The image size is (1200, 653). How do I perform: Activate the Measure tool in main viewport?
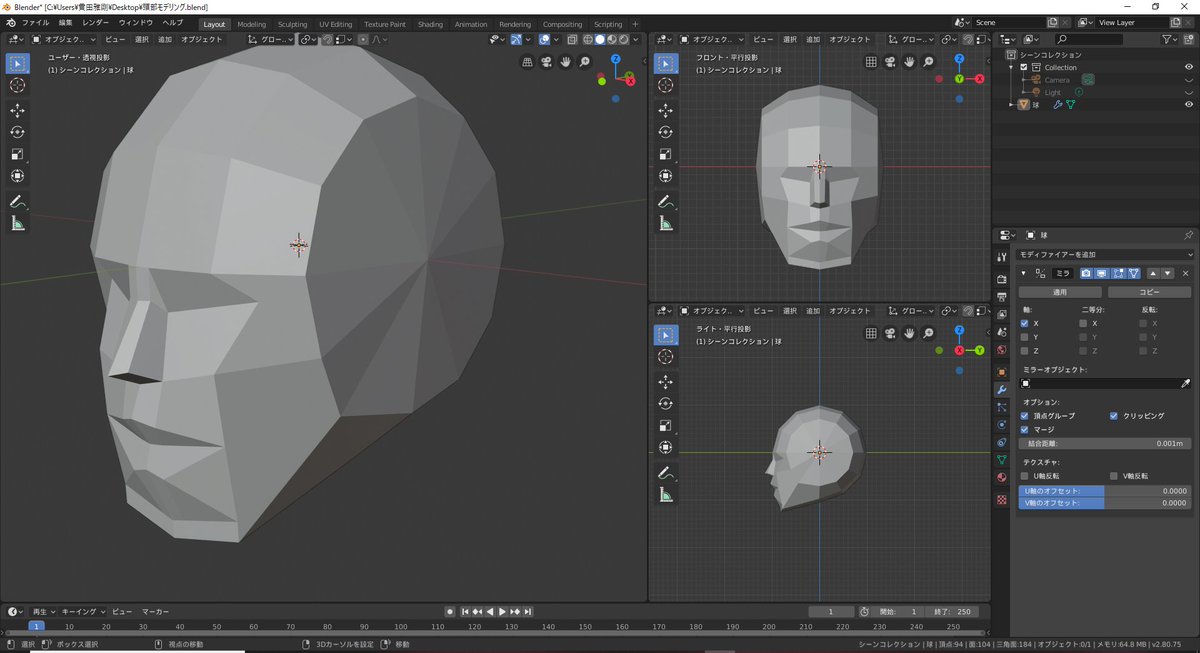click(17, 224)
